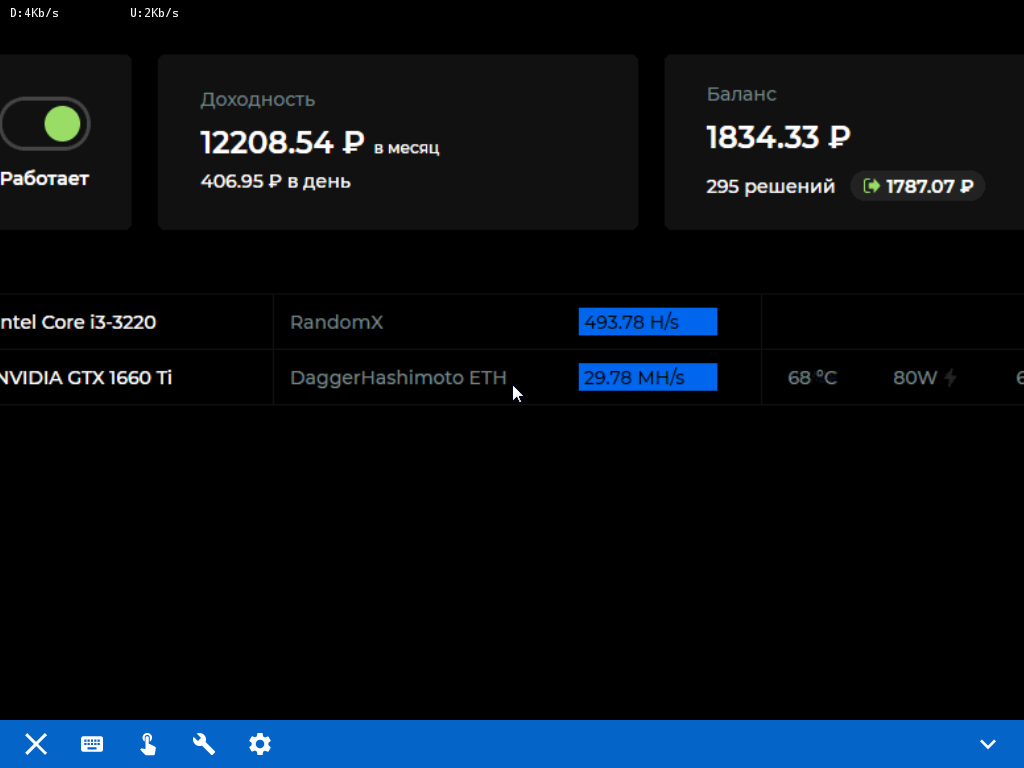
Task: Click the RandomX algorithm label
Action: pyautogui.click(x=336, y=322)
